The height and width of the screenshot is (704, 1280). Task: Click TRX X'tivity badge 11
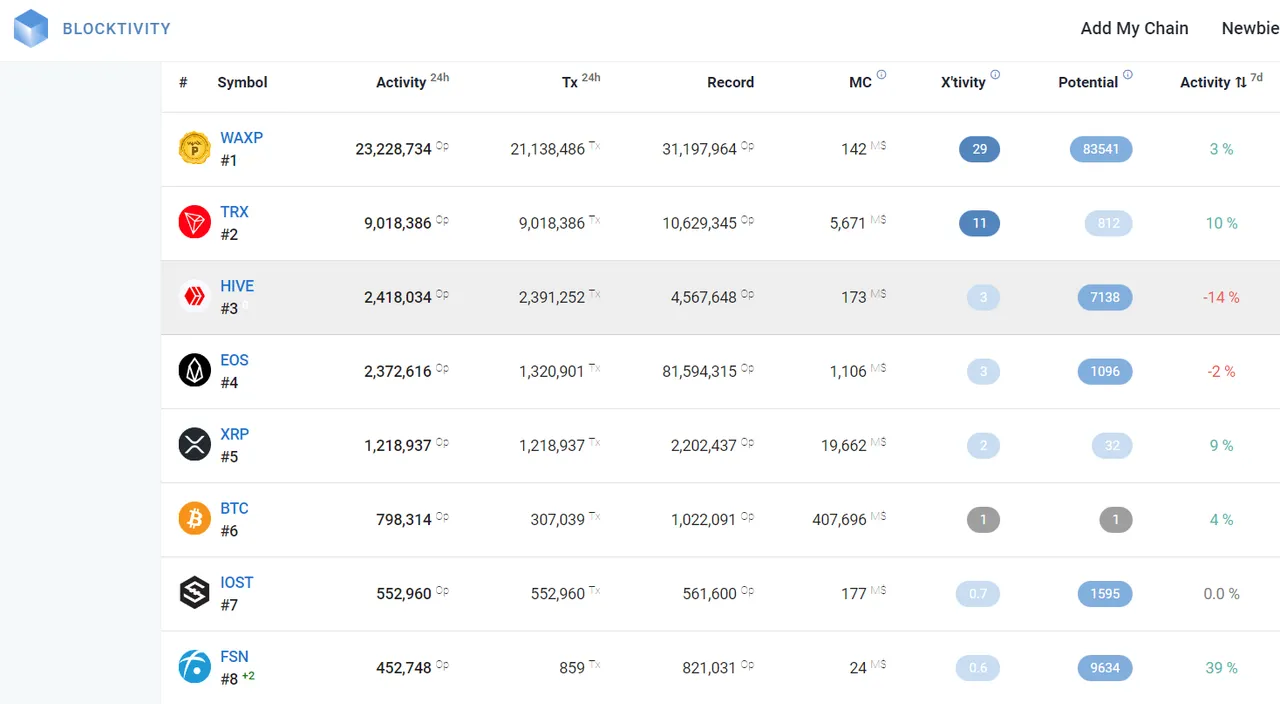[979, 223]
